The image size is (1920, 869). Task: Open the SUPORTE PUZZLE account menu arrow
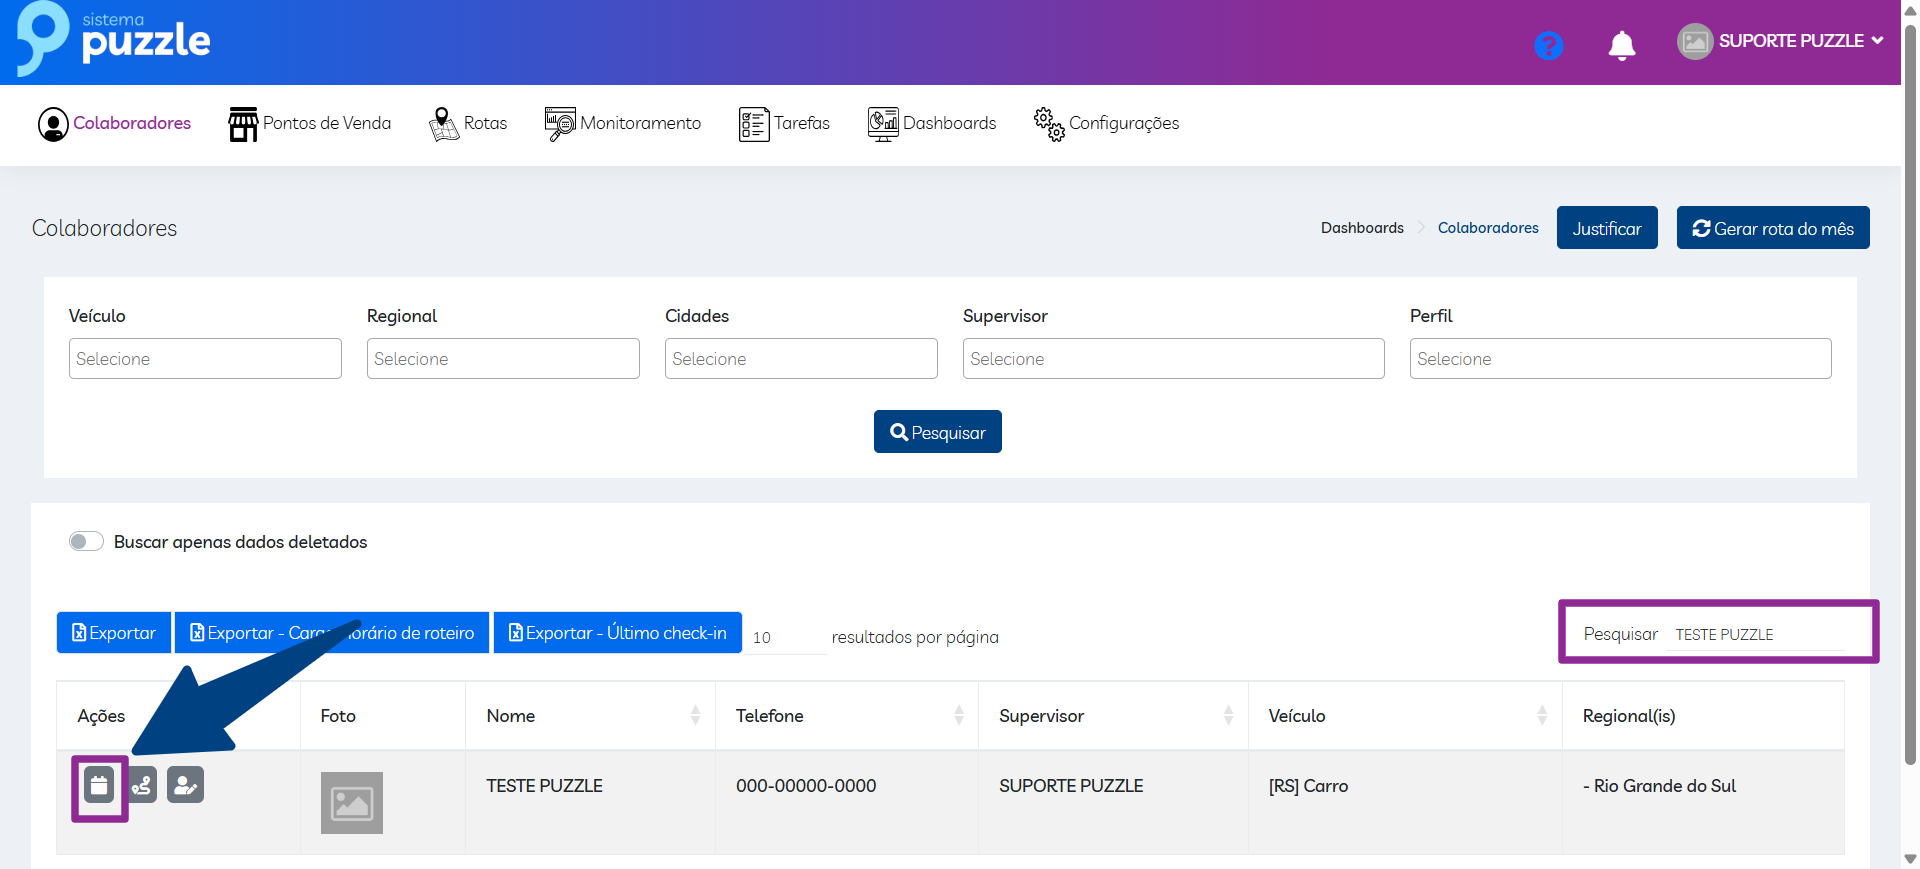point(1877,41)
